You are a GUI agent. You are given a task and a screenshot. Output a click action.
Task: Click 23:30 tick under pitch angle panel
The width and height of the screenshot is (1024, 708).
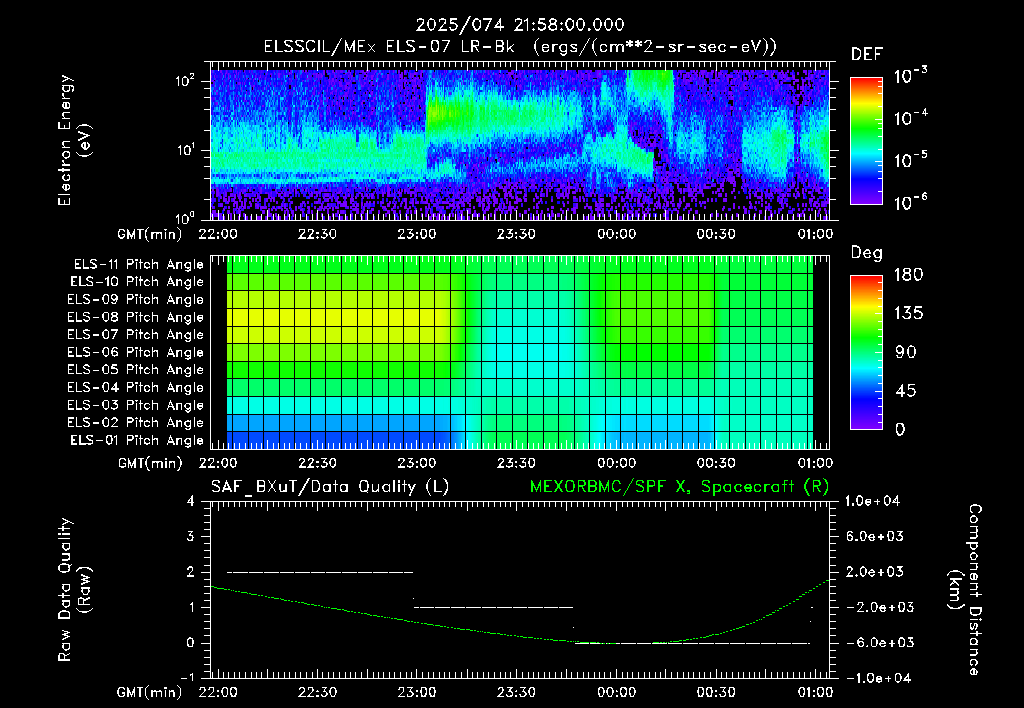(517, 463)
